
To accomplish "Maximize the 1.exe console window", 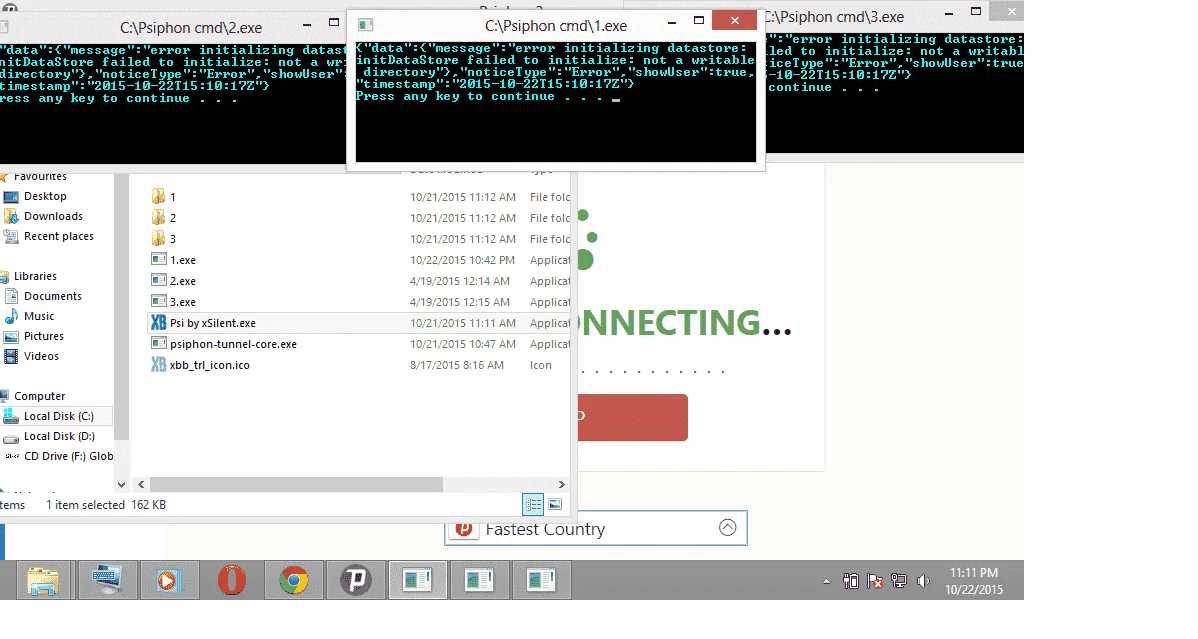I will coord(698,21).
